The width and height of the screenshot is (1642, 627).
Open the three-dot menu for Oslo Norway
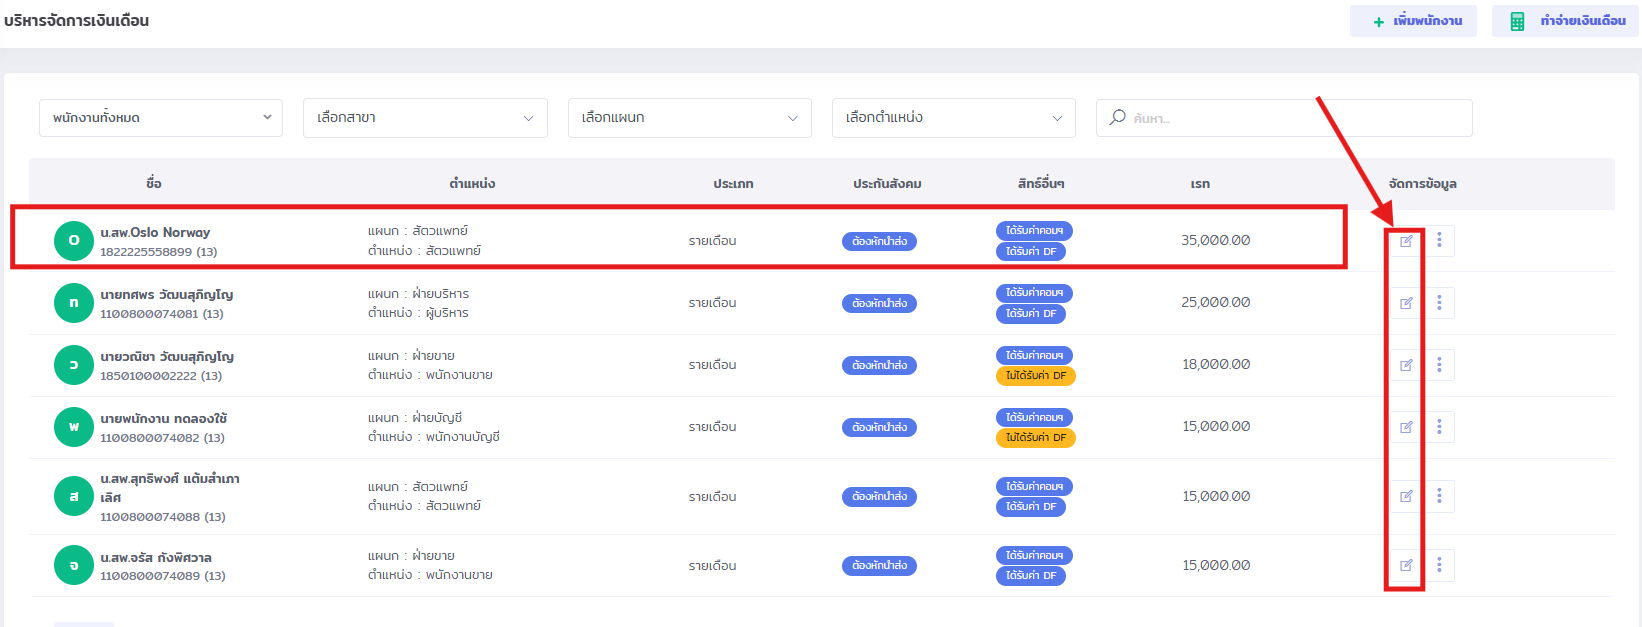point(1439,241)
